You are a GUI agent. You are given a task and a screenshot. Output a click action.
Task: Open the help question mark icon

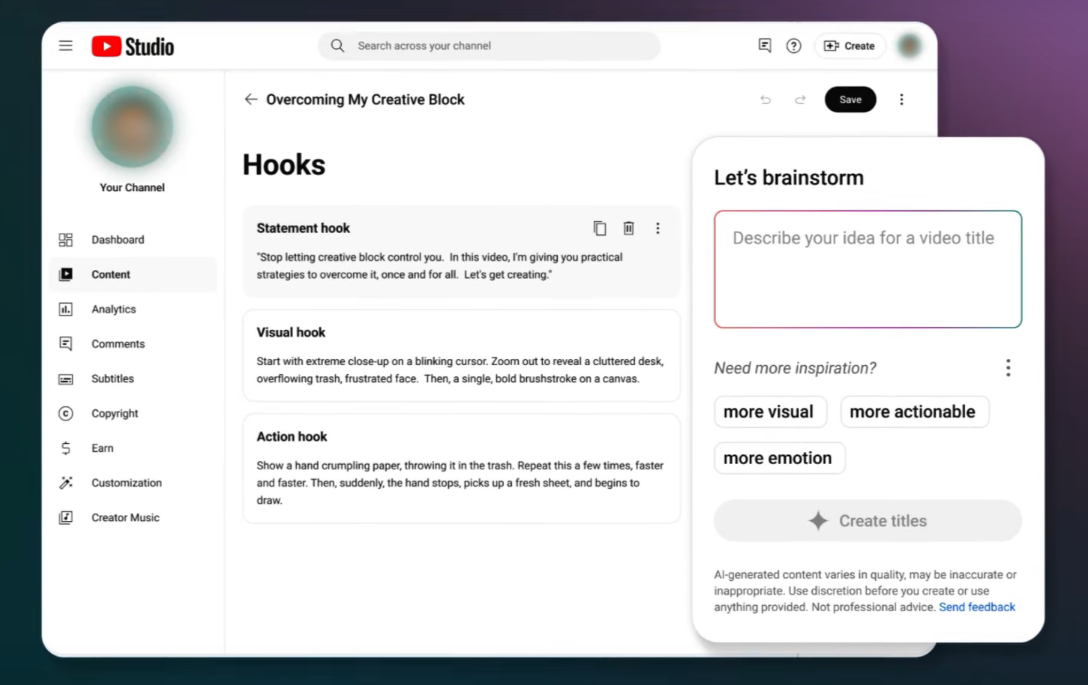[x=793, y=46]
